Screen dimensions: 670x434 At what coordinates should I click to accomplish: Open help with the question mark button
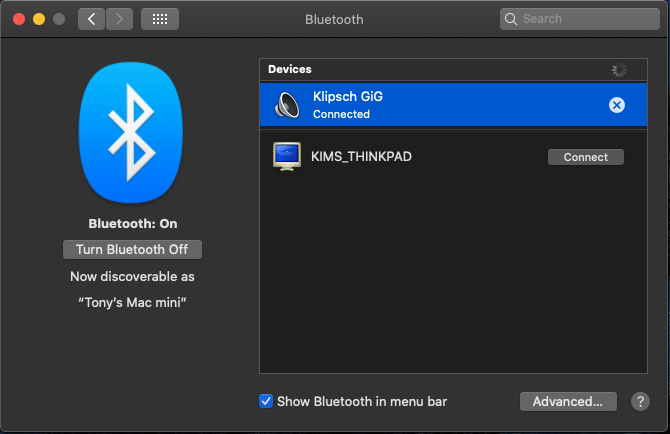coord(640,402)
